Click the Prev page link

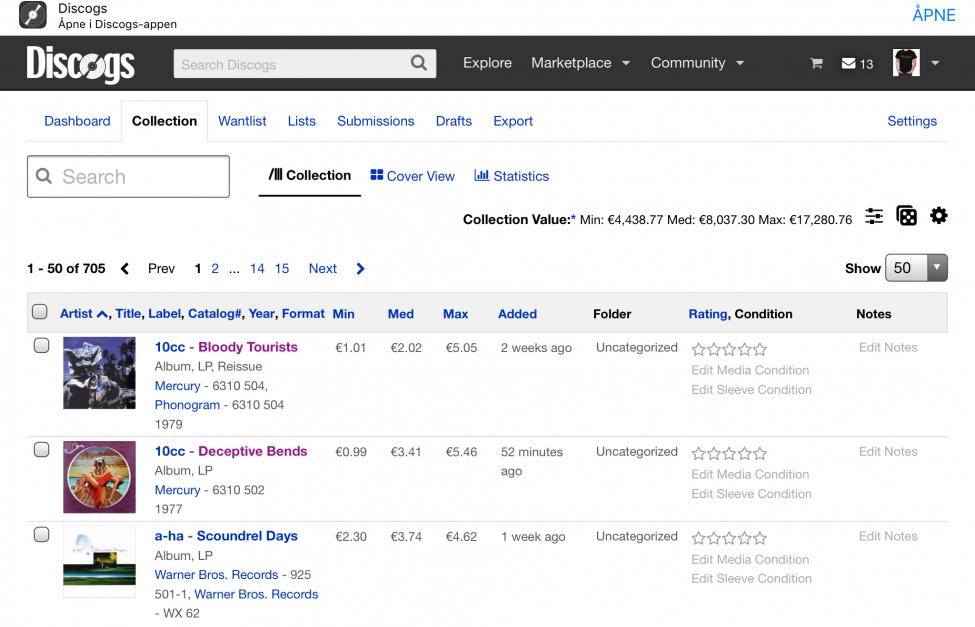tap(161, 269)
